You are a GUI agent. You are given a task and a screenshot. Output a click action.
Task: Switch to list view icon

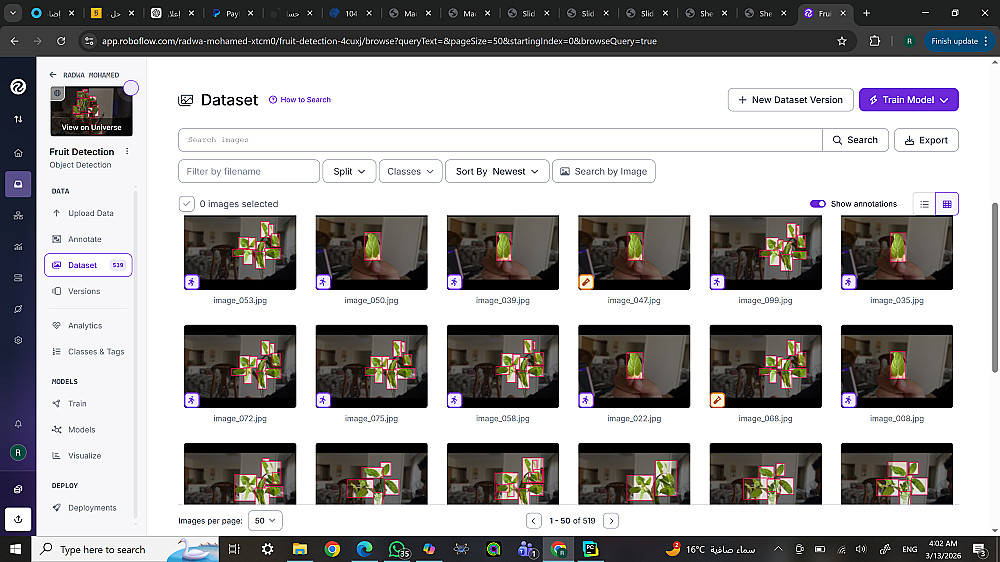924,204
